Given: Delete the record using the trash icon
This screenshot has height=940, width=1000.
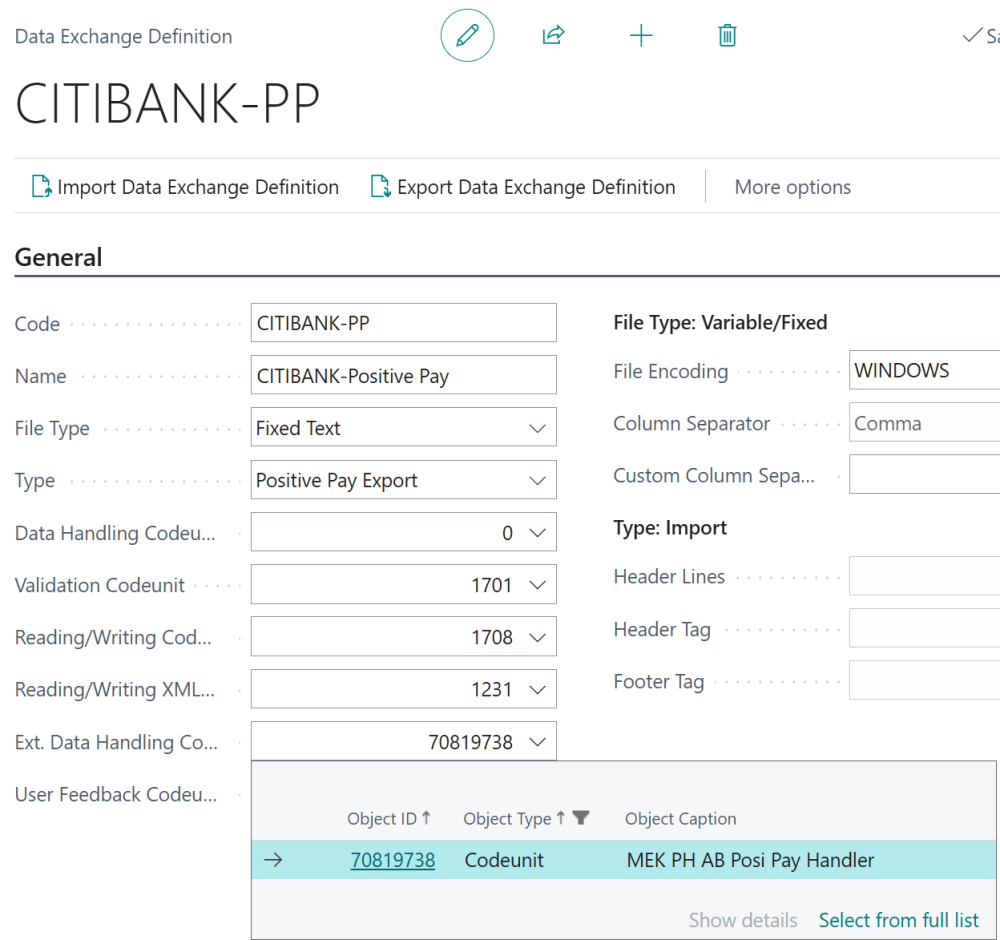Looking at the screenshot, I should click(727, 35).
